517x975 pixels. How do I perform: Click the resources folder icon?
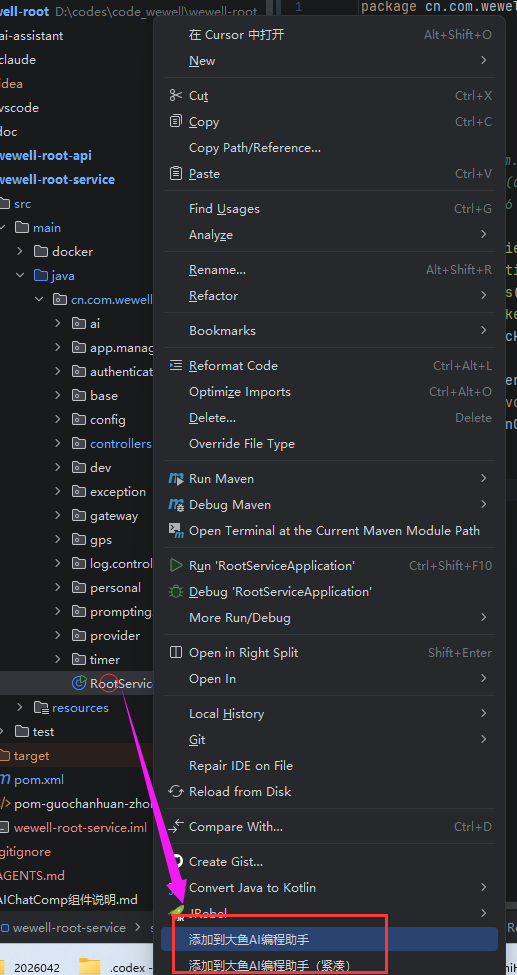click(41, 707)
